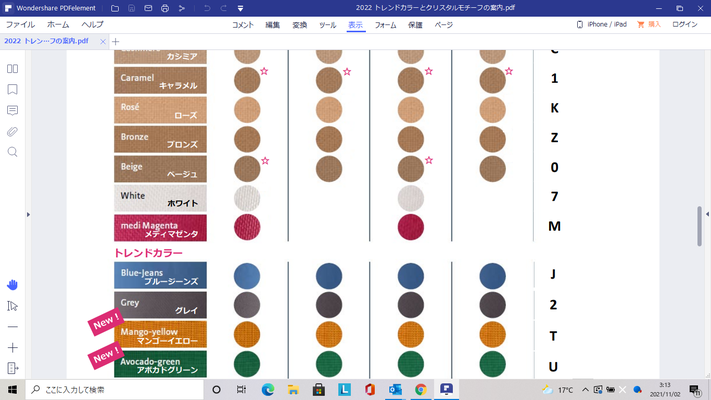Switch to the ページ tab
Viewport: 711px width, 400px height.
point(443,25)
